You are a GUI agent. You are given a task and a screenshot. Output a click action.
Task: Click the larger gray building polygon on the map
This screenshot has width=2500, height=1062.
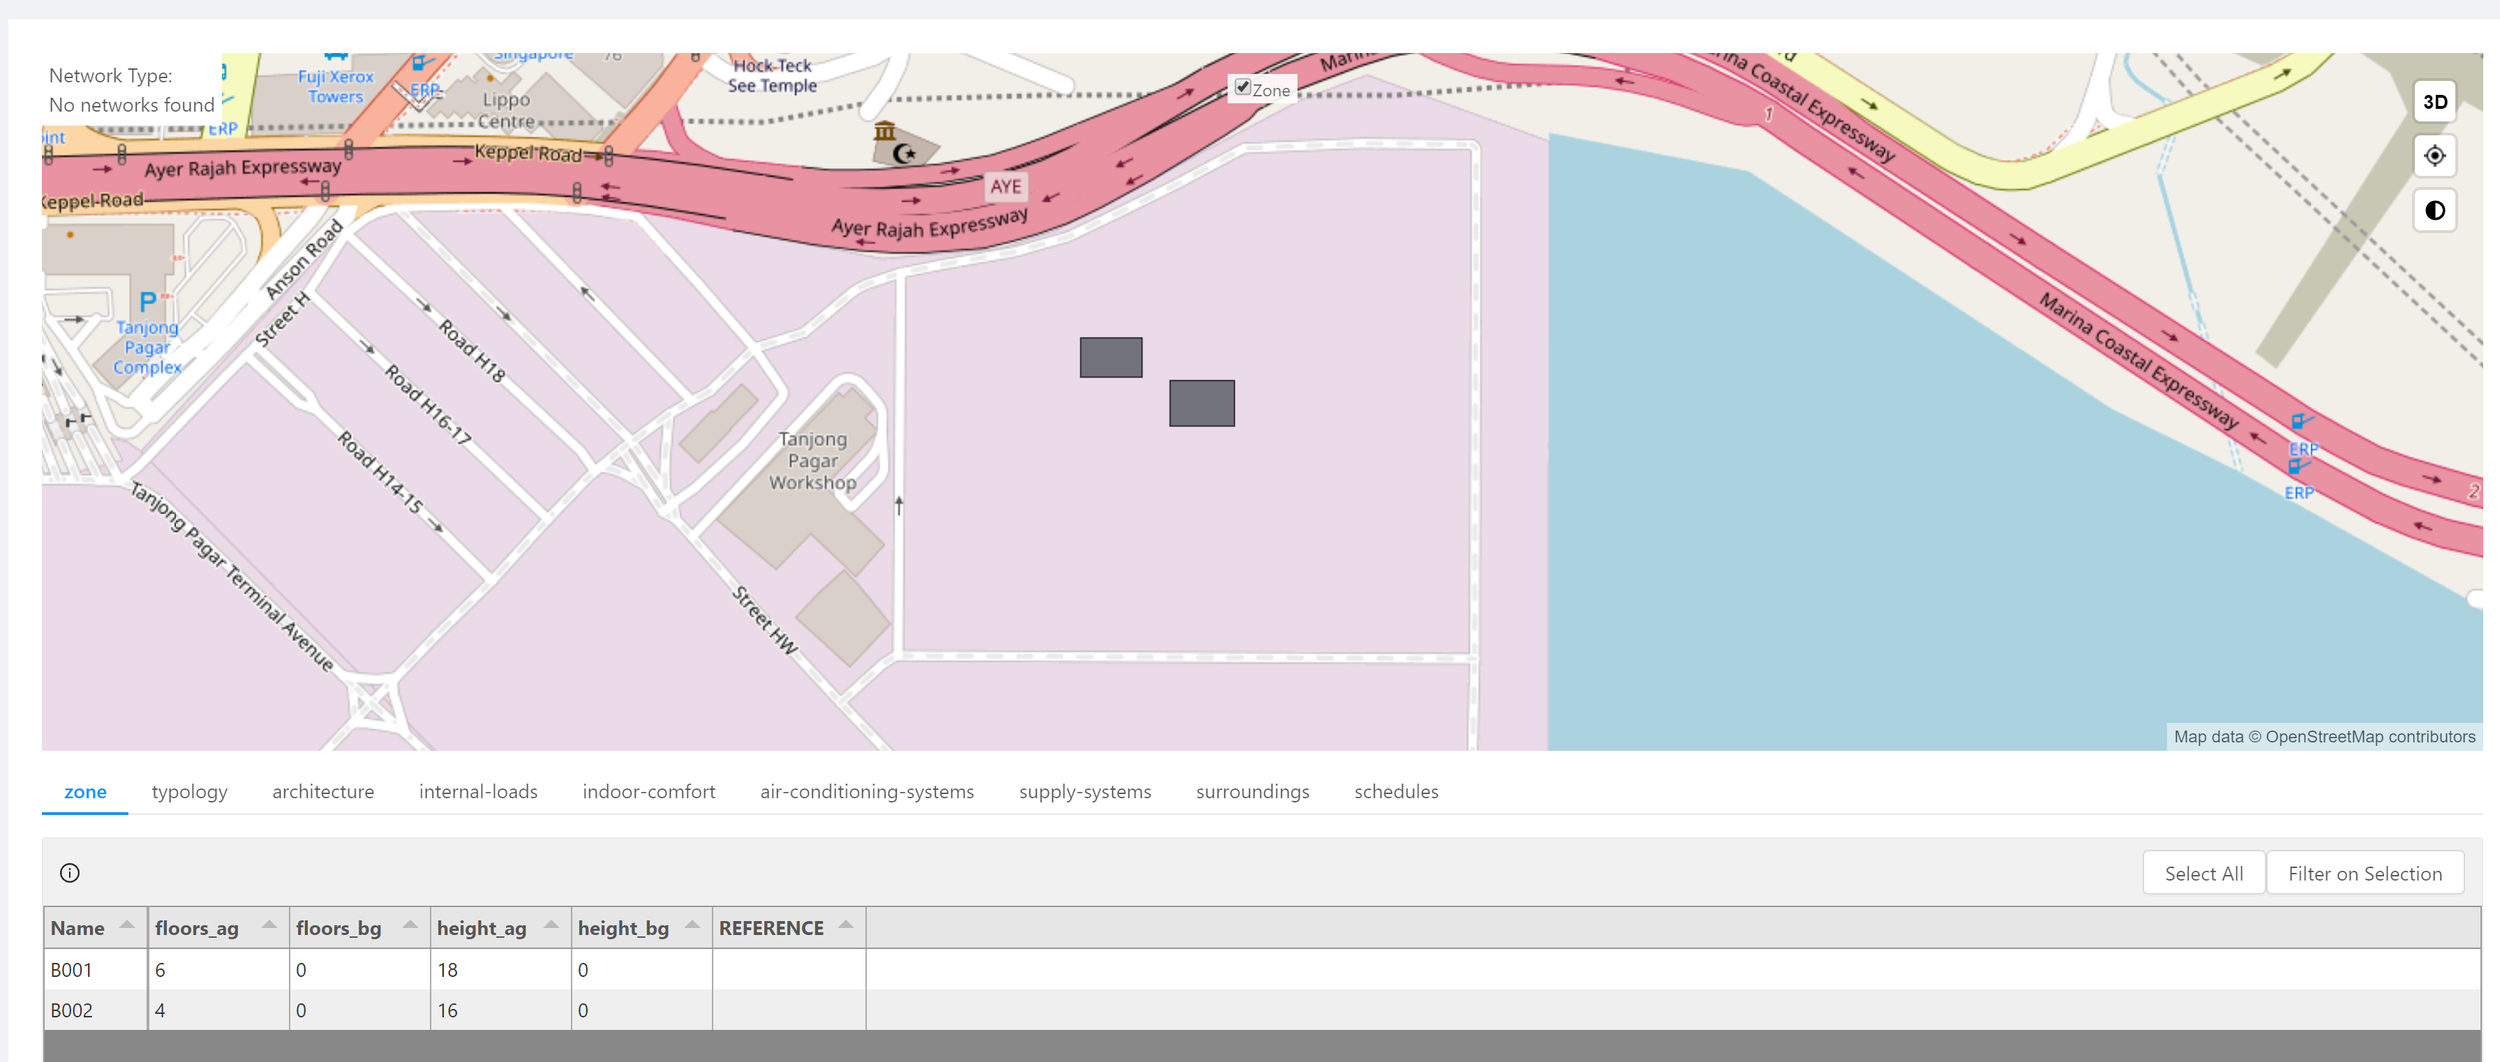click(1200, 404)
